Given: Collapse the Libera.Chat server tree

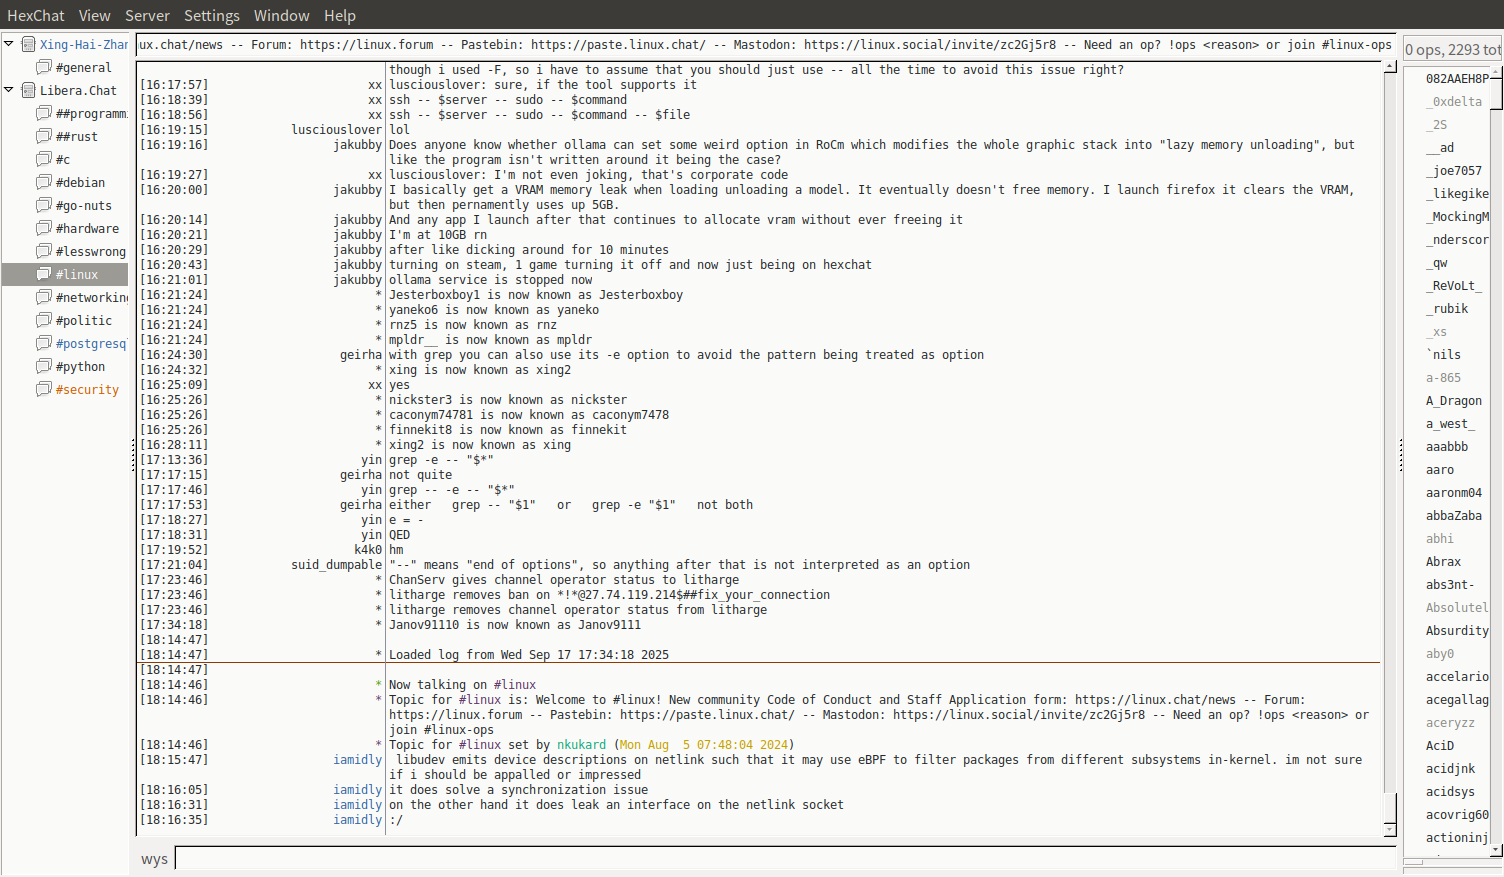Looking at the screenshot, I should 9,90.
